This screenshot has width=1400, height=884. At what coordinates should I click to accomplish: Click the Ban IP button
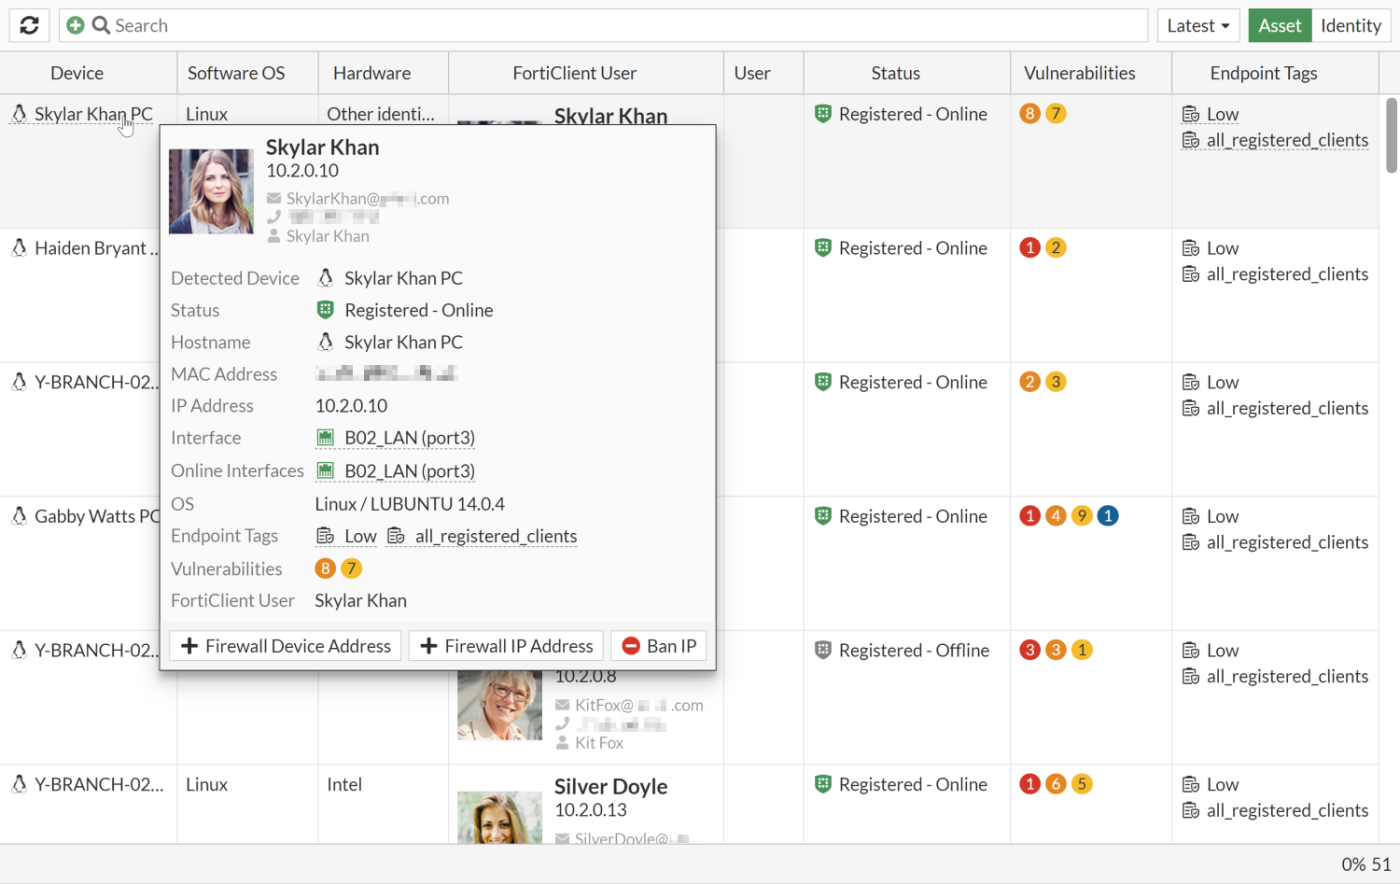click(x=659, y=646)
